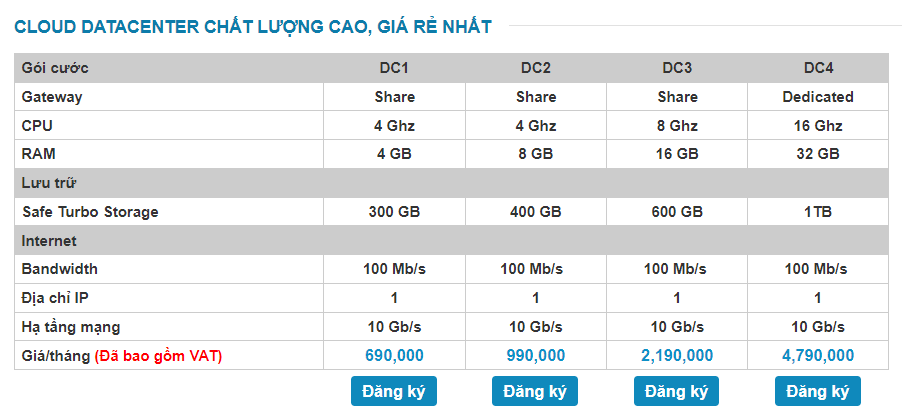
Task: Click the DC3 column header
Action: point(677,68)
